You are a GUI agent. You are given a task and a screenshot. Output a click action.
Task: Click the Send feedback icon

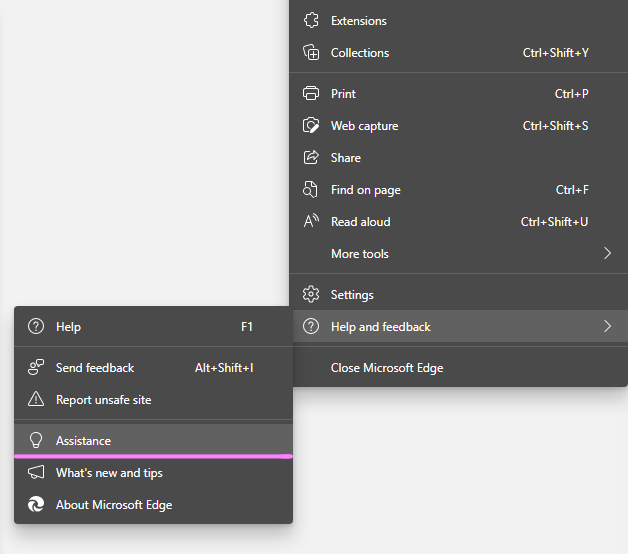click(x=36, y=367)
